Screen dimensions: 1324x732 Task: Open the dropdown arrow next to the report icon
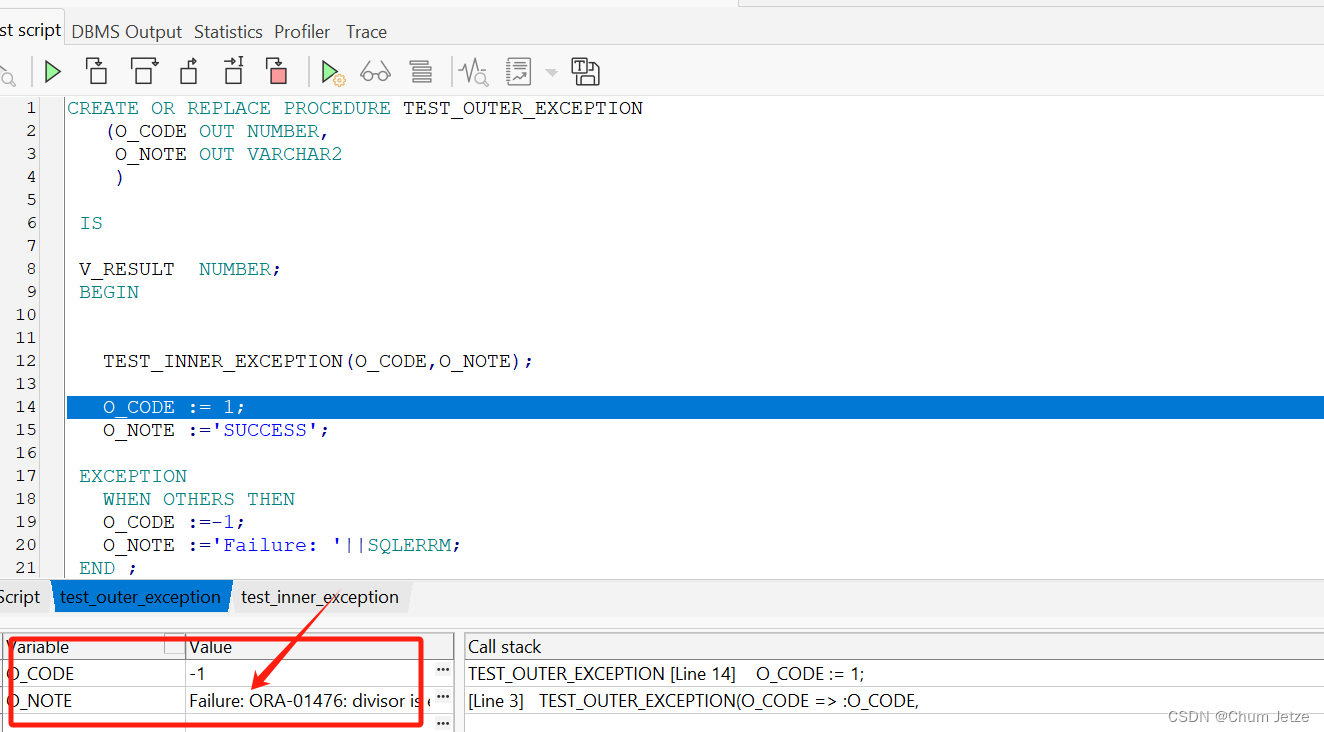click(551, 71)
